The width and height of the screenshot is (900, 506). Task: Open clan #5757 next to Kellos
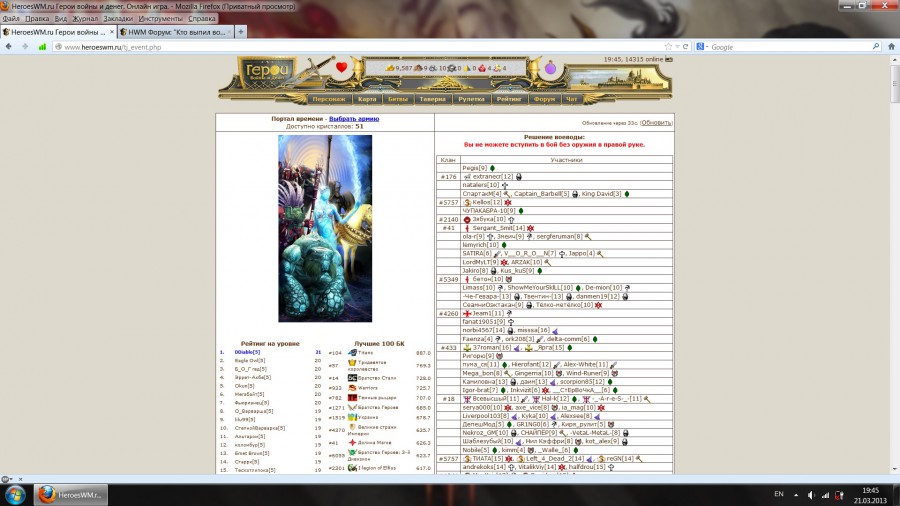point(448,203)
